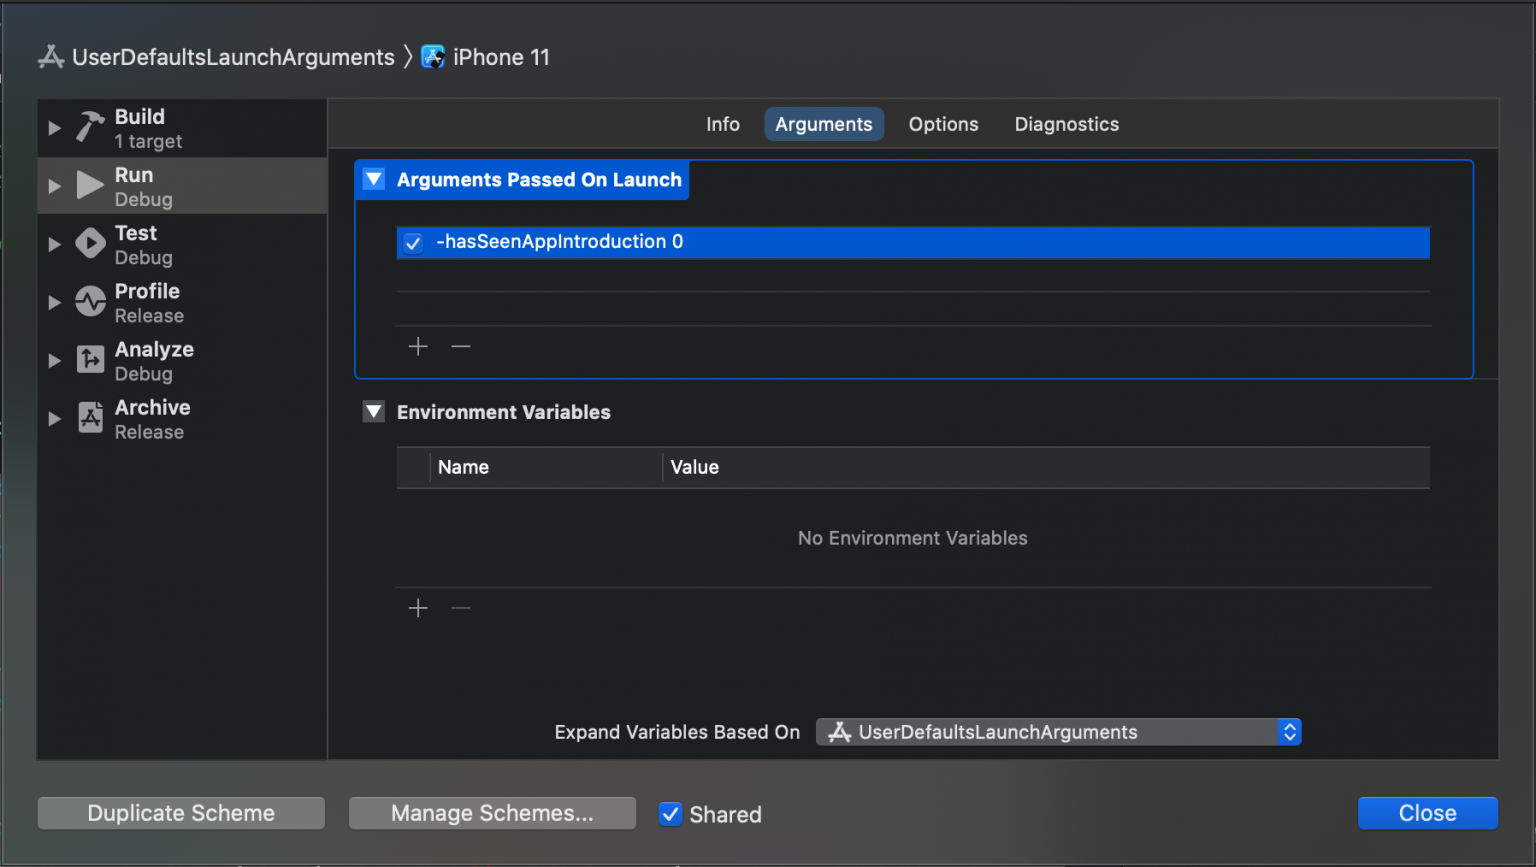This screenshot has height=867, width=1536.
Task: Switch to the Options tab
Action: click(x=943, y=124)
